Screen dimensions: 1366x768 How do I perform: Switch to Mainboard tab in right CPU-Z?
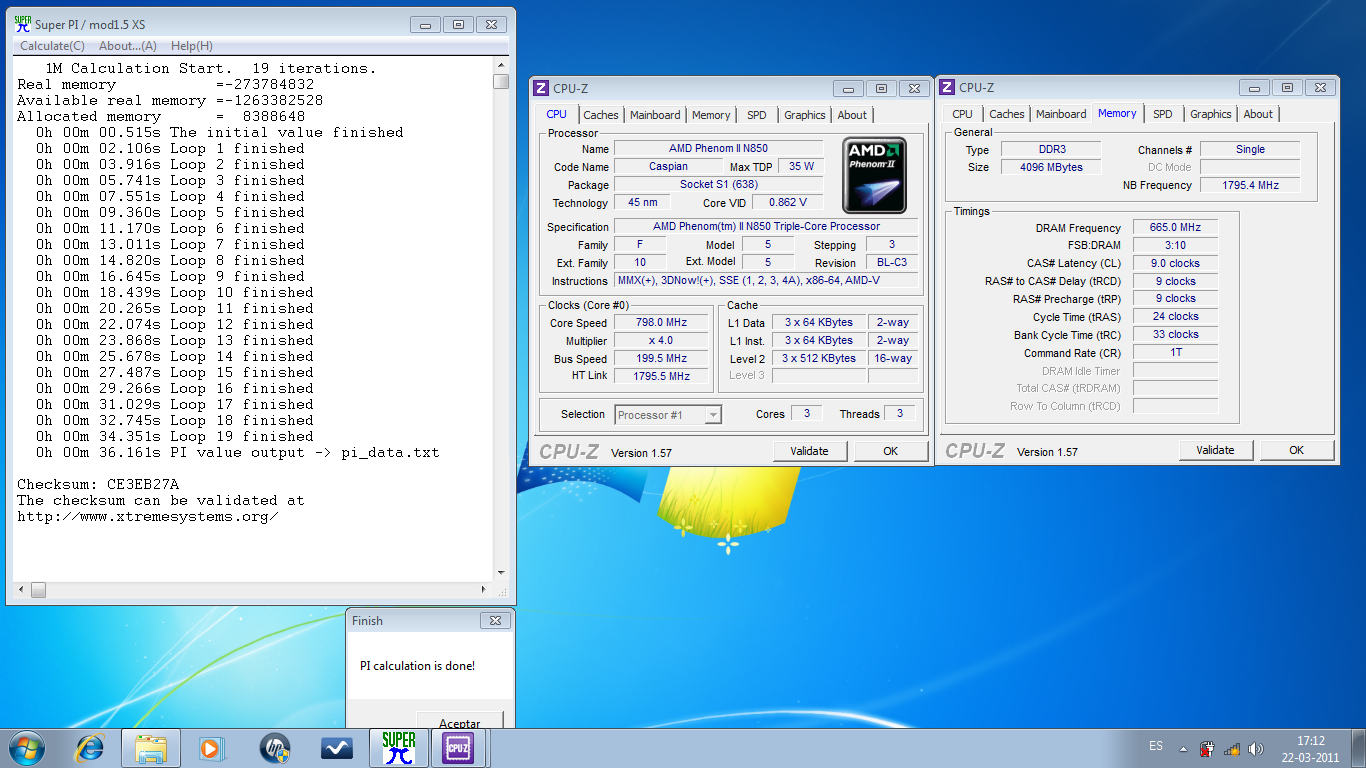pos(1061,114)
